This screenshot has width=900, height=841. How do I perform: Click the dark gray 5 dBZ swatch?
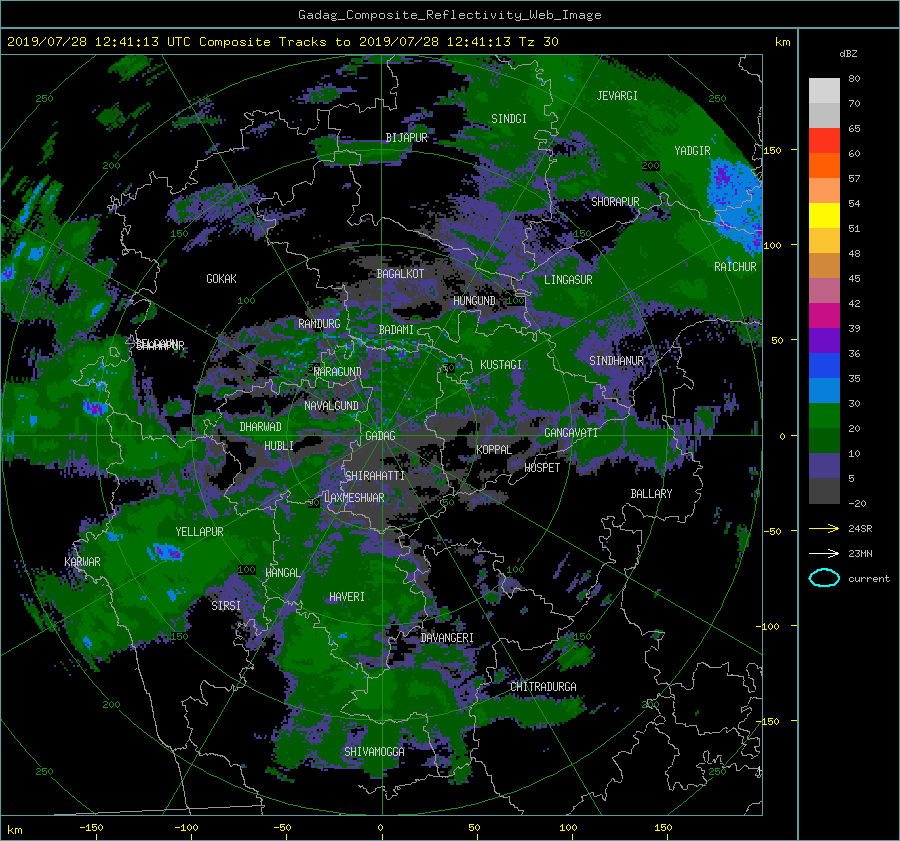click(x=824, y=491)
